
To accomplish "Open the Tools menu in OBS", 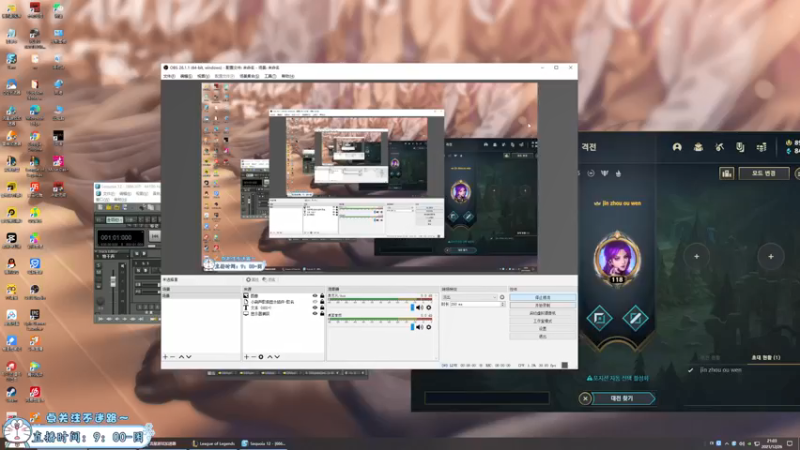I will pyautogui.click(x=270, y=77).
